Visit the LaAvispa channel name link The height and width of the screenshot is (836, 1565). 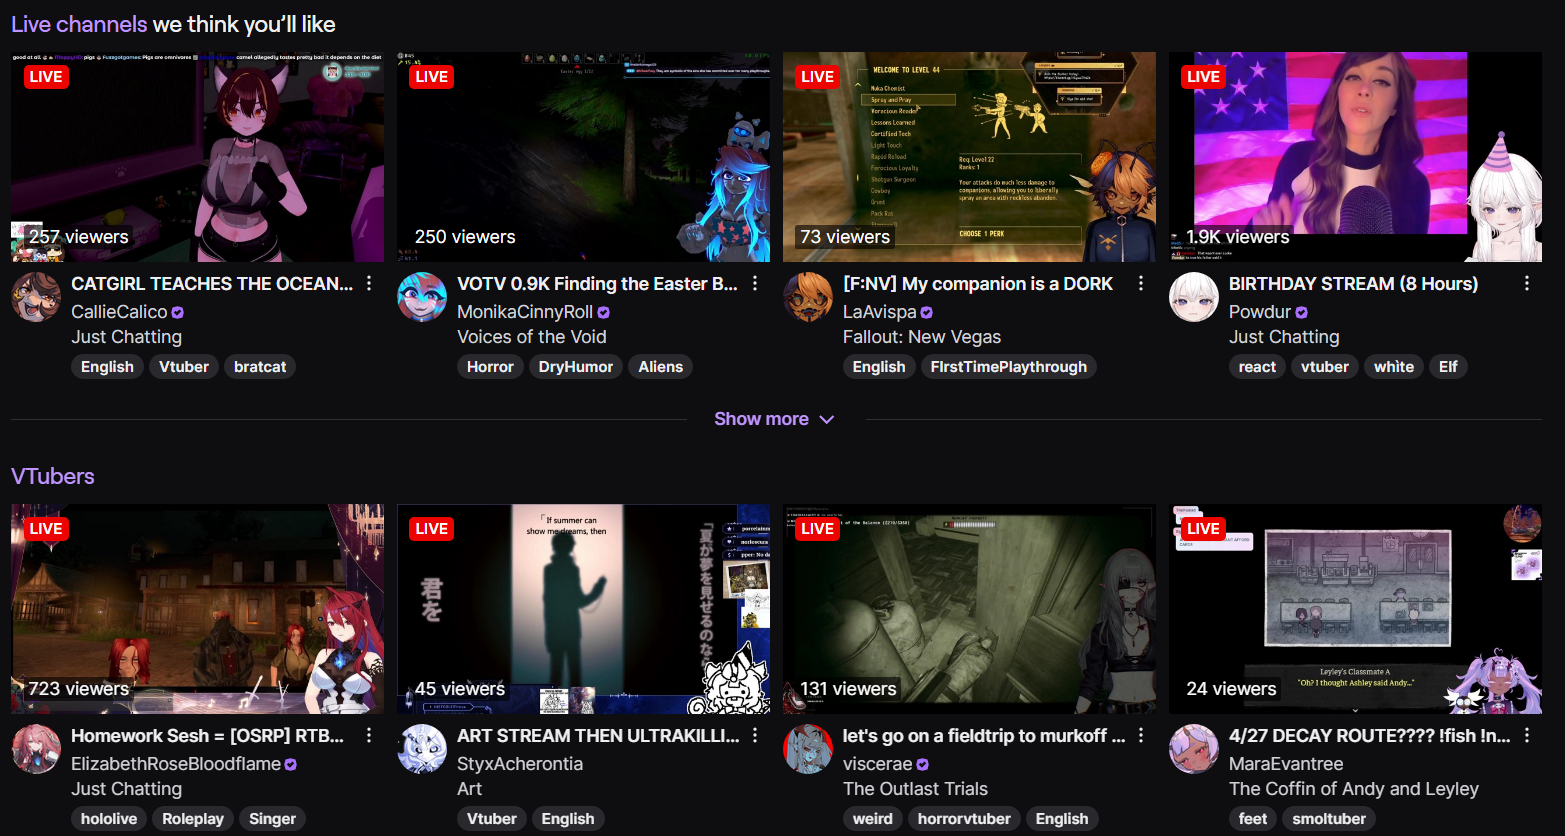[880, 312]
